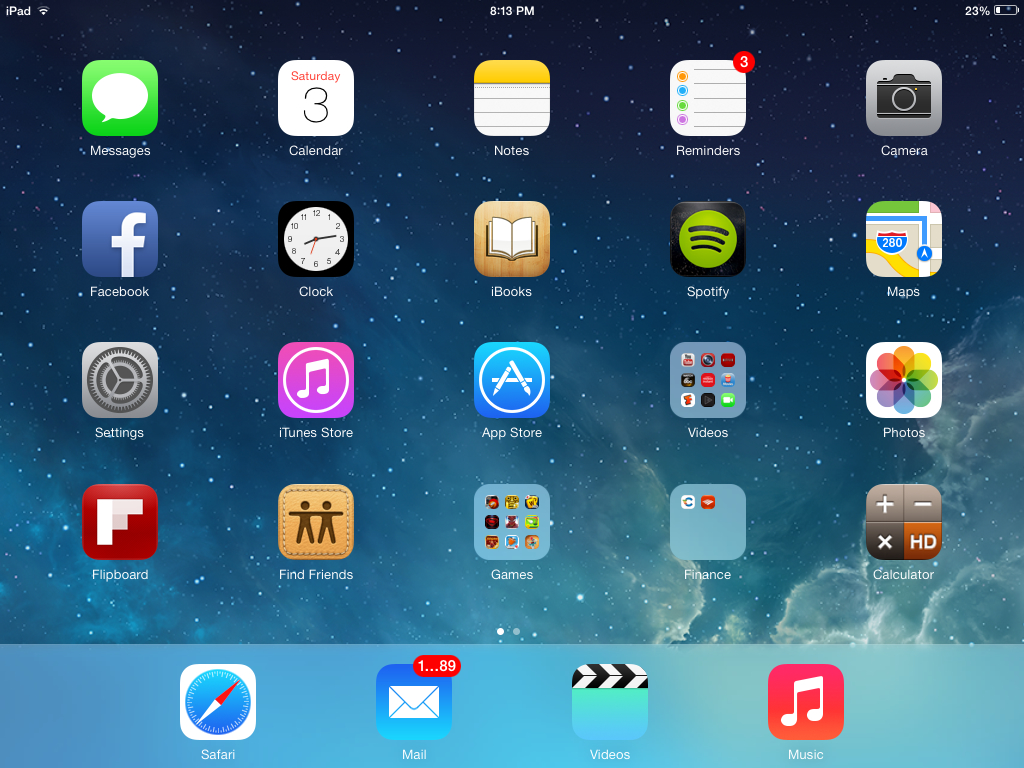Viewport: 1024px width, 768px height.
Task: Tap the Find Friends label text
Action: coord(315,575)
